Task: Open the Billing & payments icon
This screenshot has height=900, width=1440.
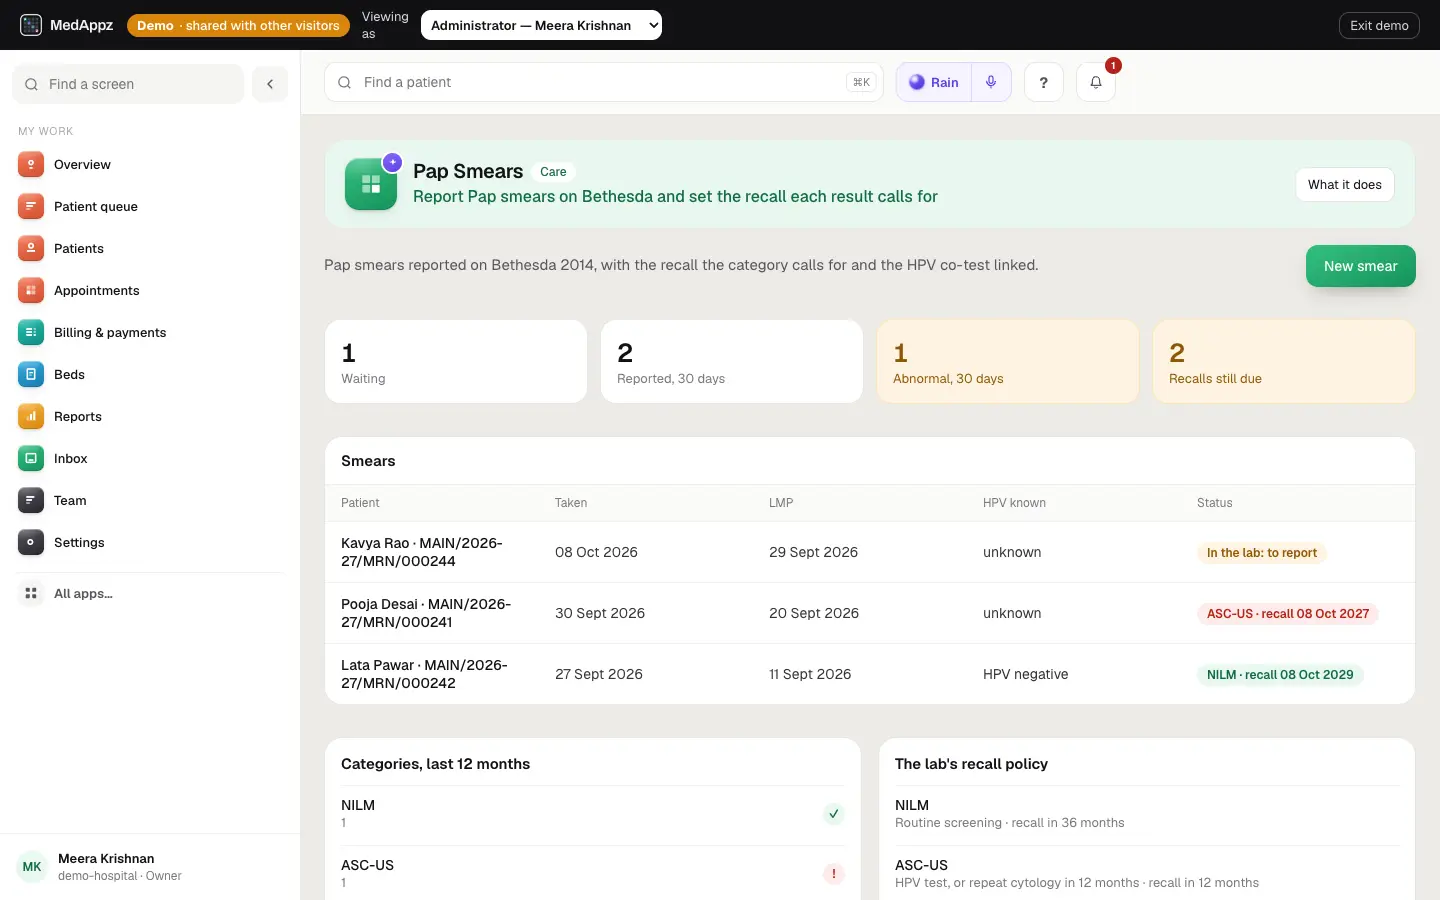Action: pyautogui.click(x=31, y=333)
